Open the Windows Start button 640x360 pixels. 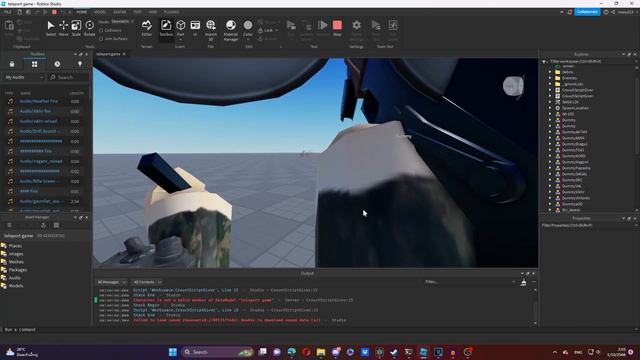click(173, 352)
